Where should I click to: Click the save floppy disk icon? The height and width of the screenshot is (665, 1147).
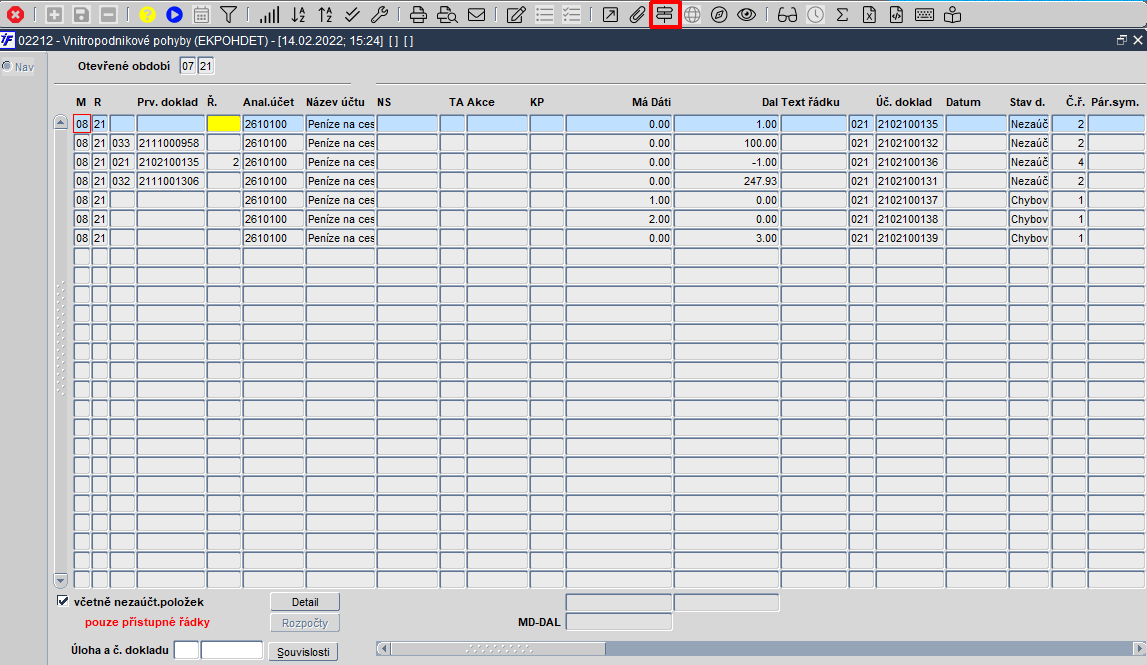(x=81, y=15)
